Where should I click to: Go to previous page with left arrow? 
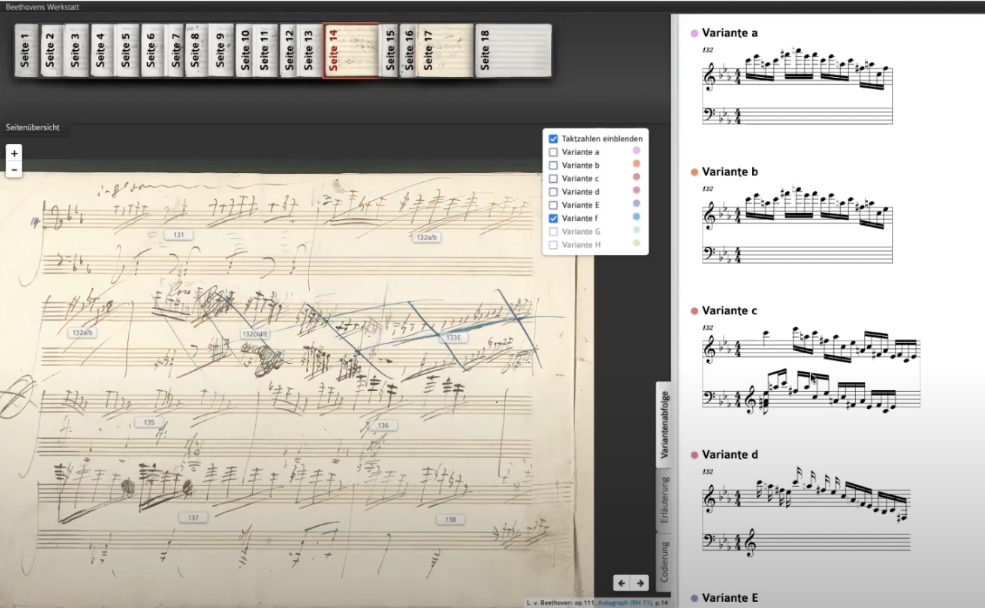621,583
